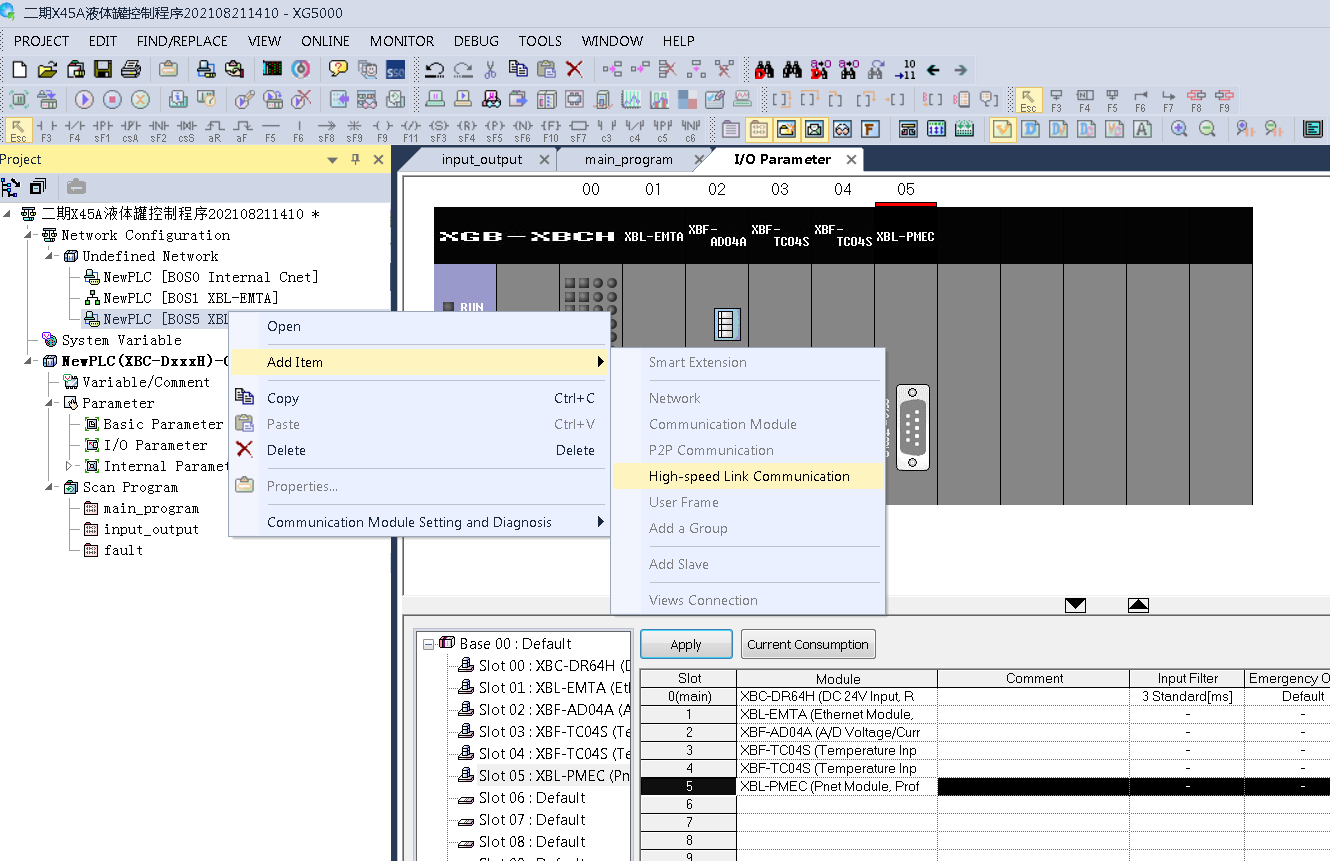
Task: Click the Apply button
Action: [686, 644]
